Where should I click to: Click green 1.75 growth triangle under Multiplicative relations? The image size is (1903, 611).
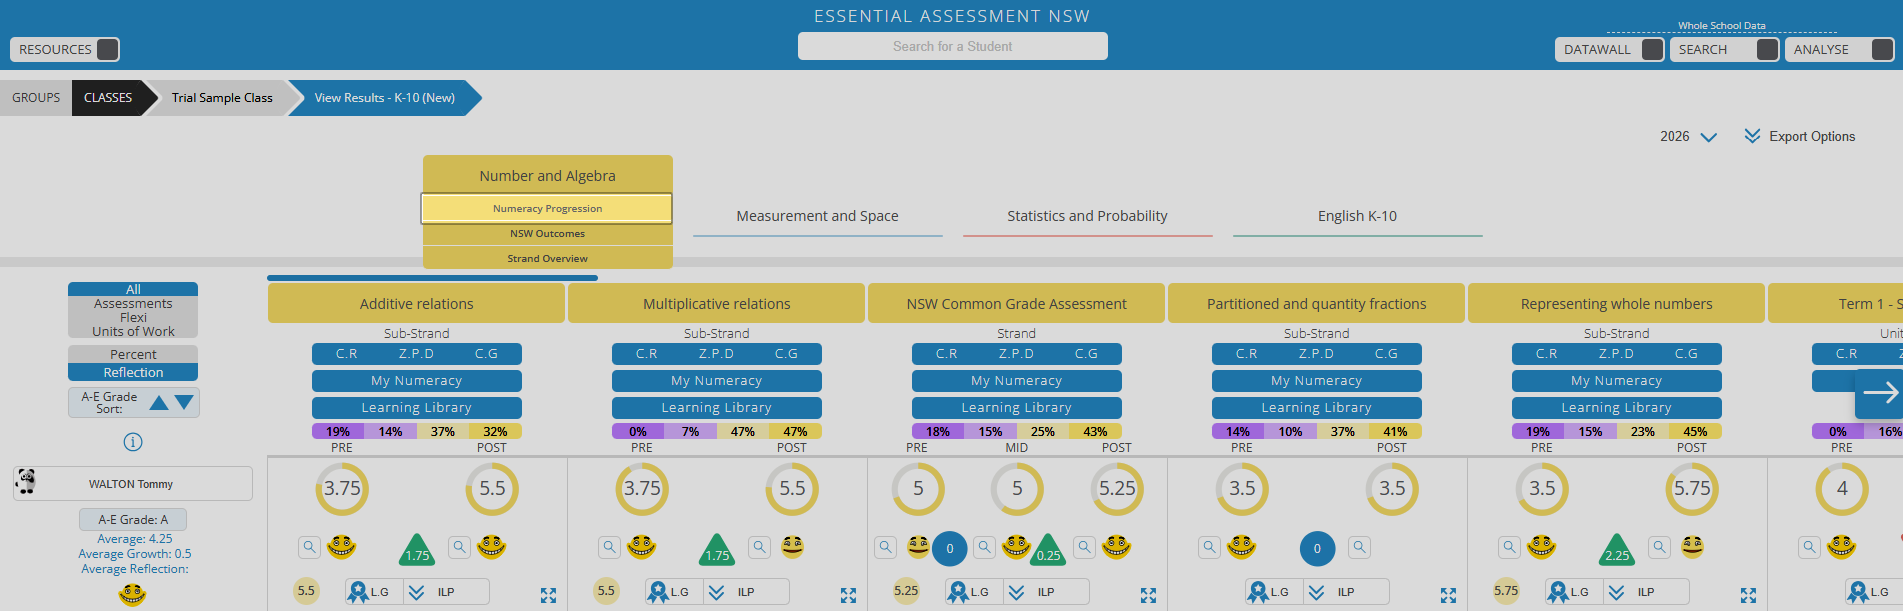pos(717,549)
